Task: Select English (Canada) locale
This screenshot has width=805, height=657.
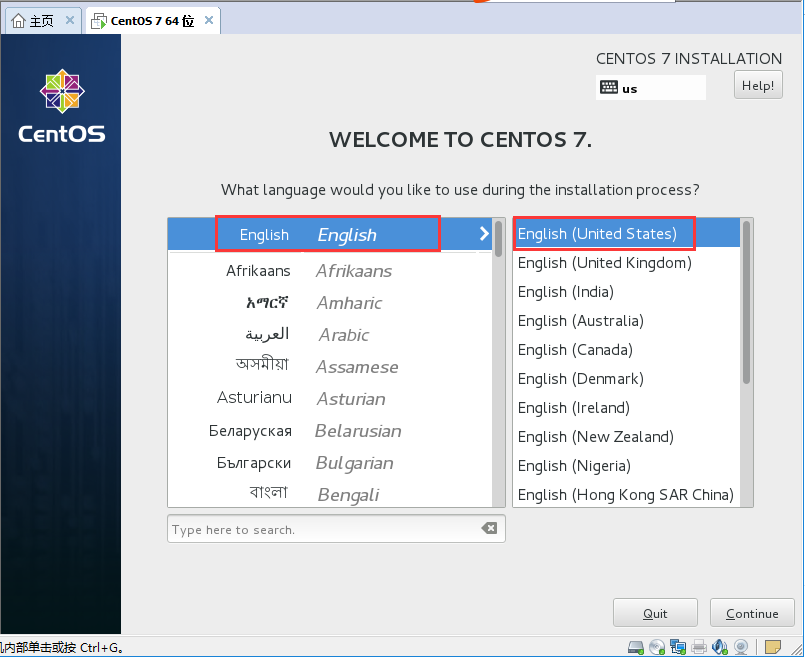Action: (626, 350)
